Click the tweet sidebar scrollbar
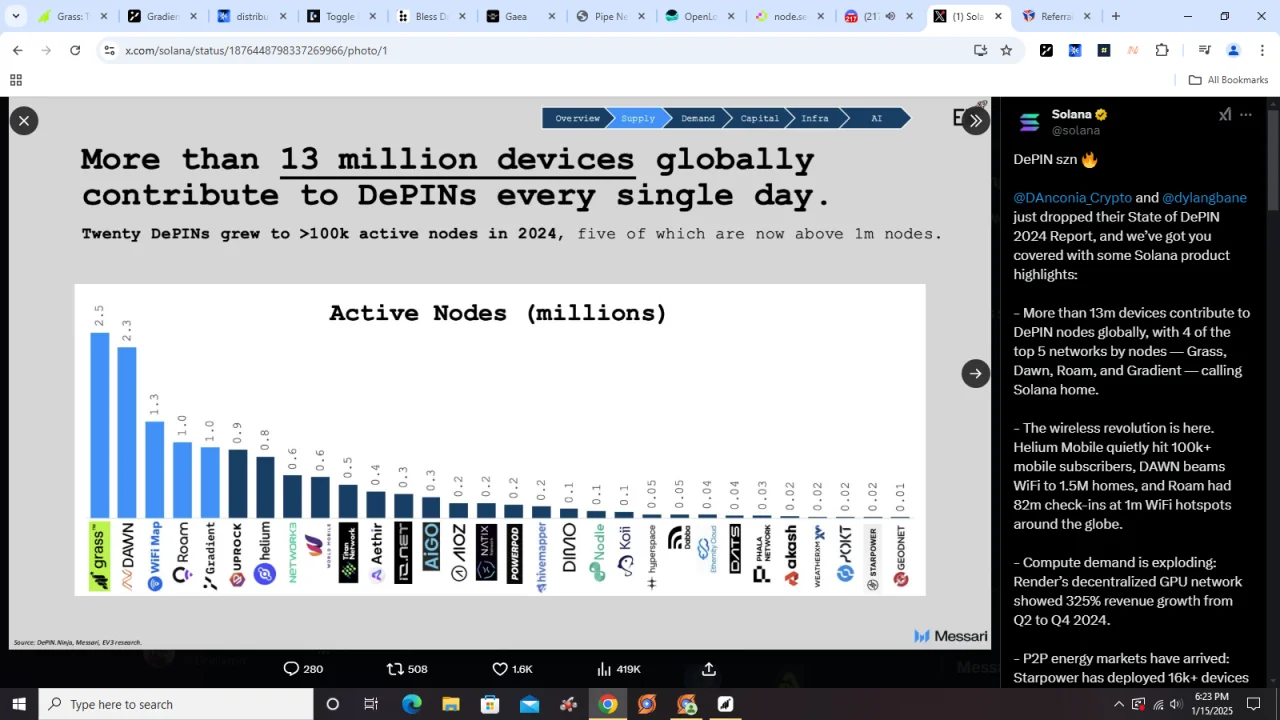Image resolution: width=1280 pixels, height=720 pixels. pyautogui.click(x=1273, y=160)
